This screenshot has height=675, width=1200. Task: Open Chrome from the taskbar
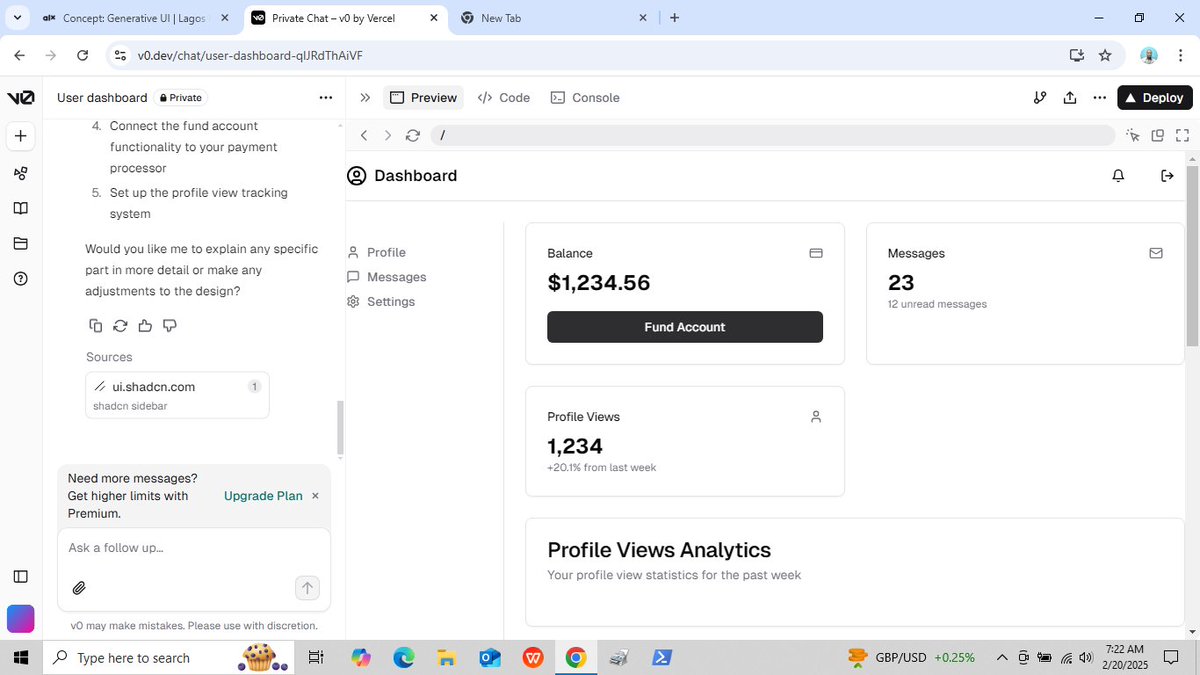click(x=575, y=657)
